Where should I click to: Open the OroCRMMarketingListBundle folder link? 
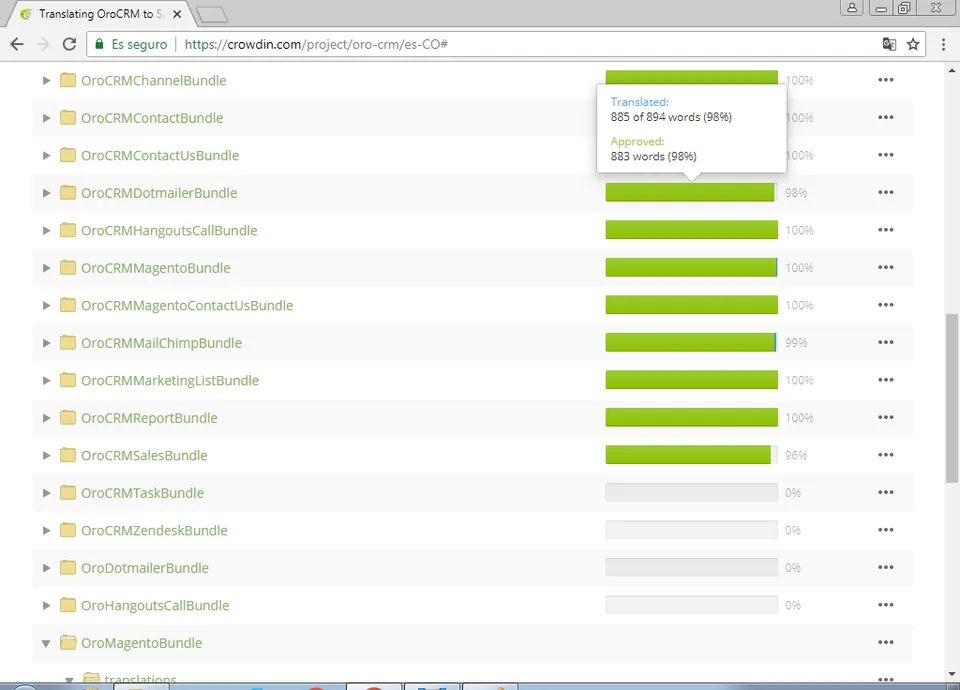(x=170, y=380)
